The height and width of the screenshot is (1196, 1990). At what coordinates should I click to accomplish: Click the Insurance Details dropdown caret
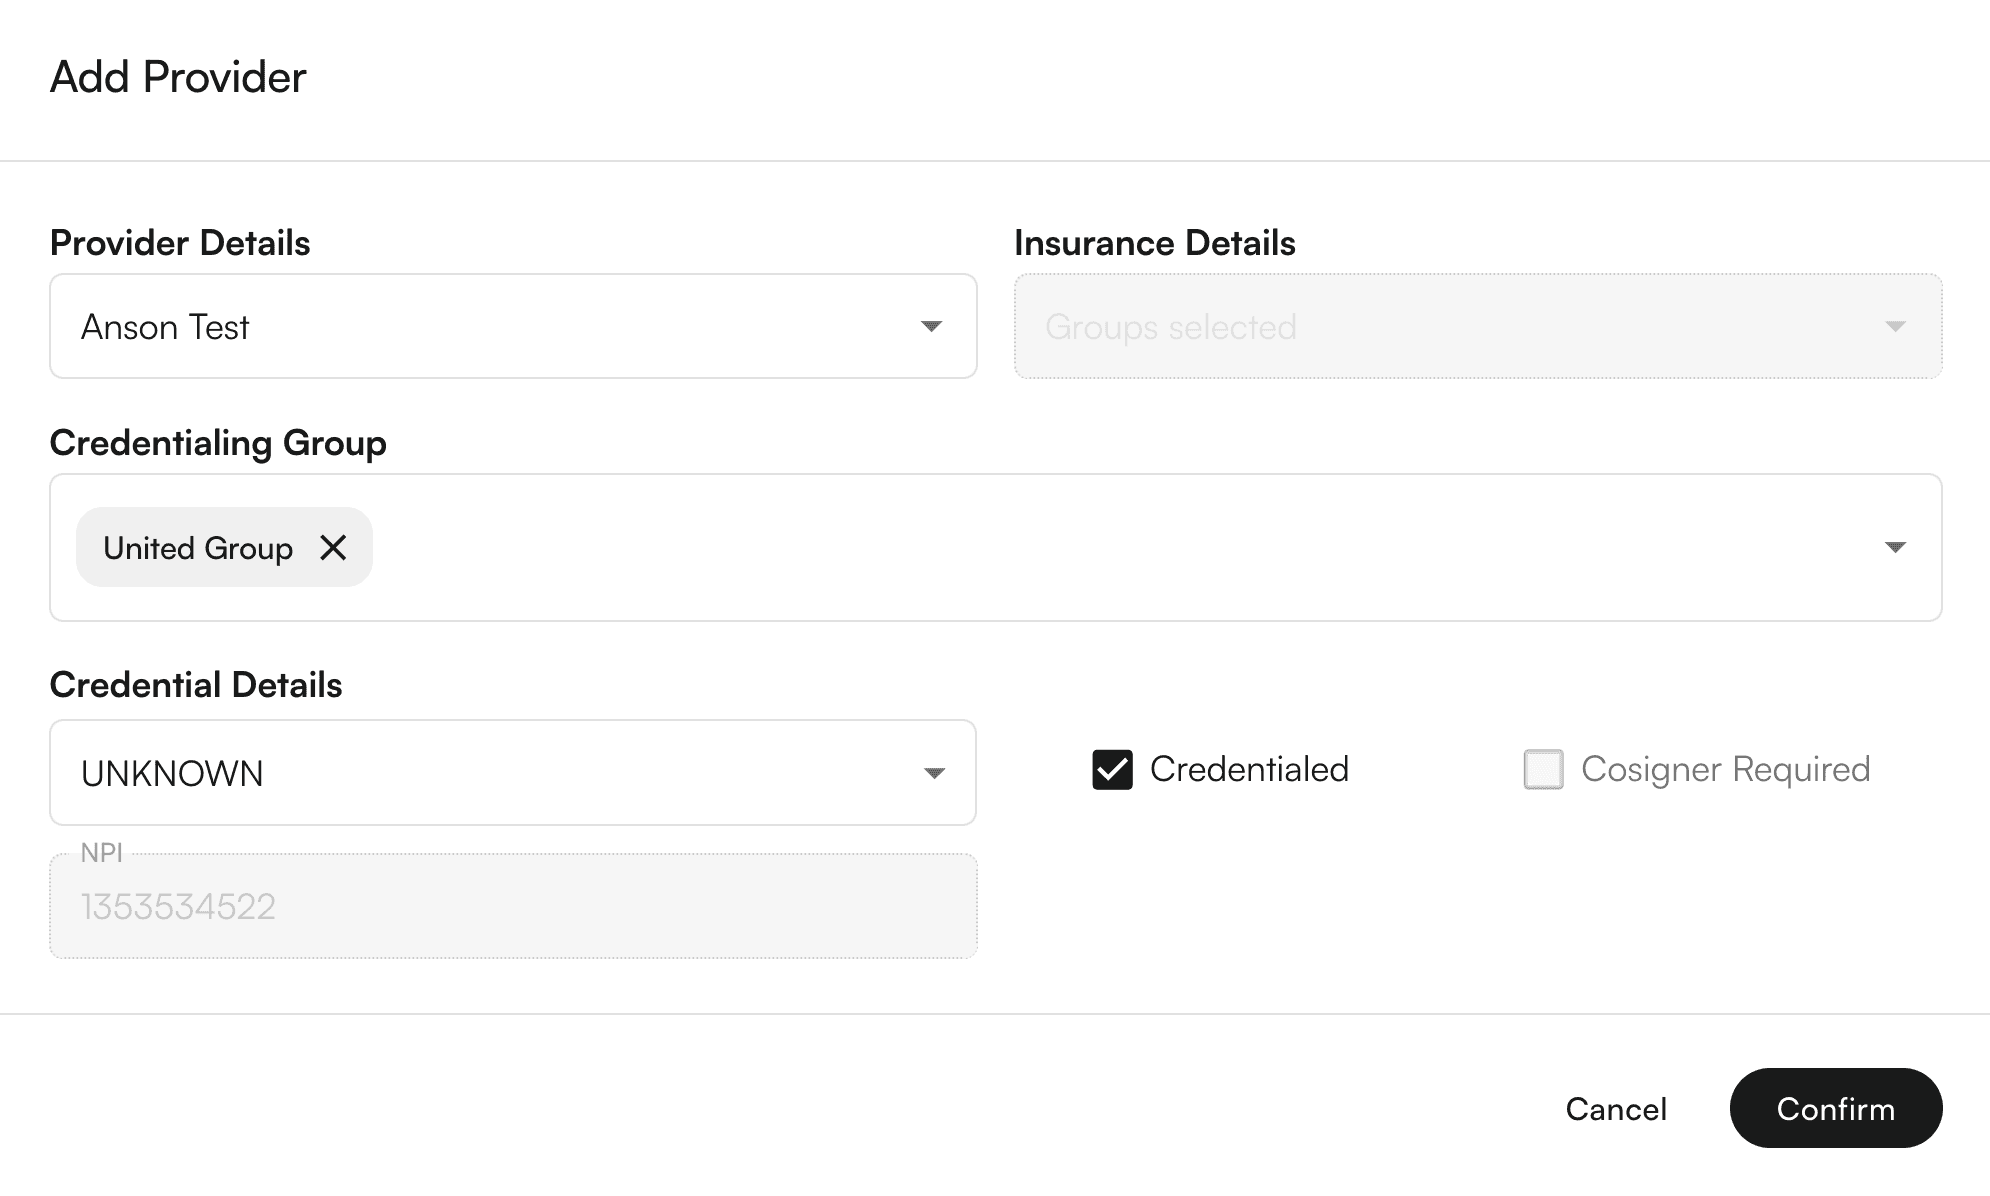click(x=1895, y=327)
